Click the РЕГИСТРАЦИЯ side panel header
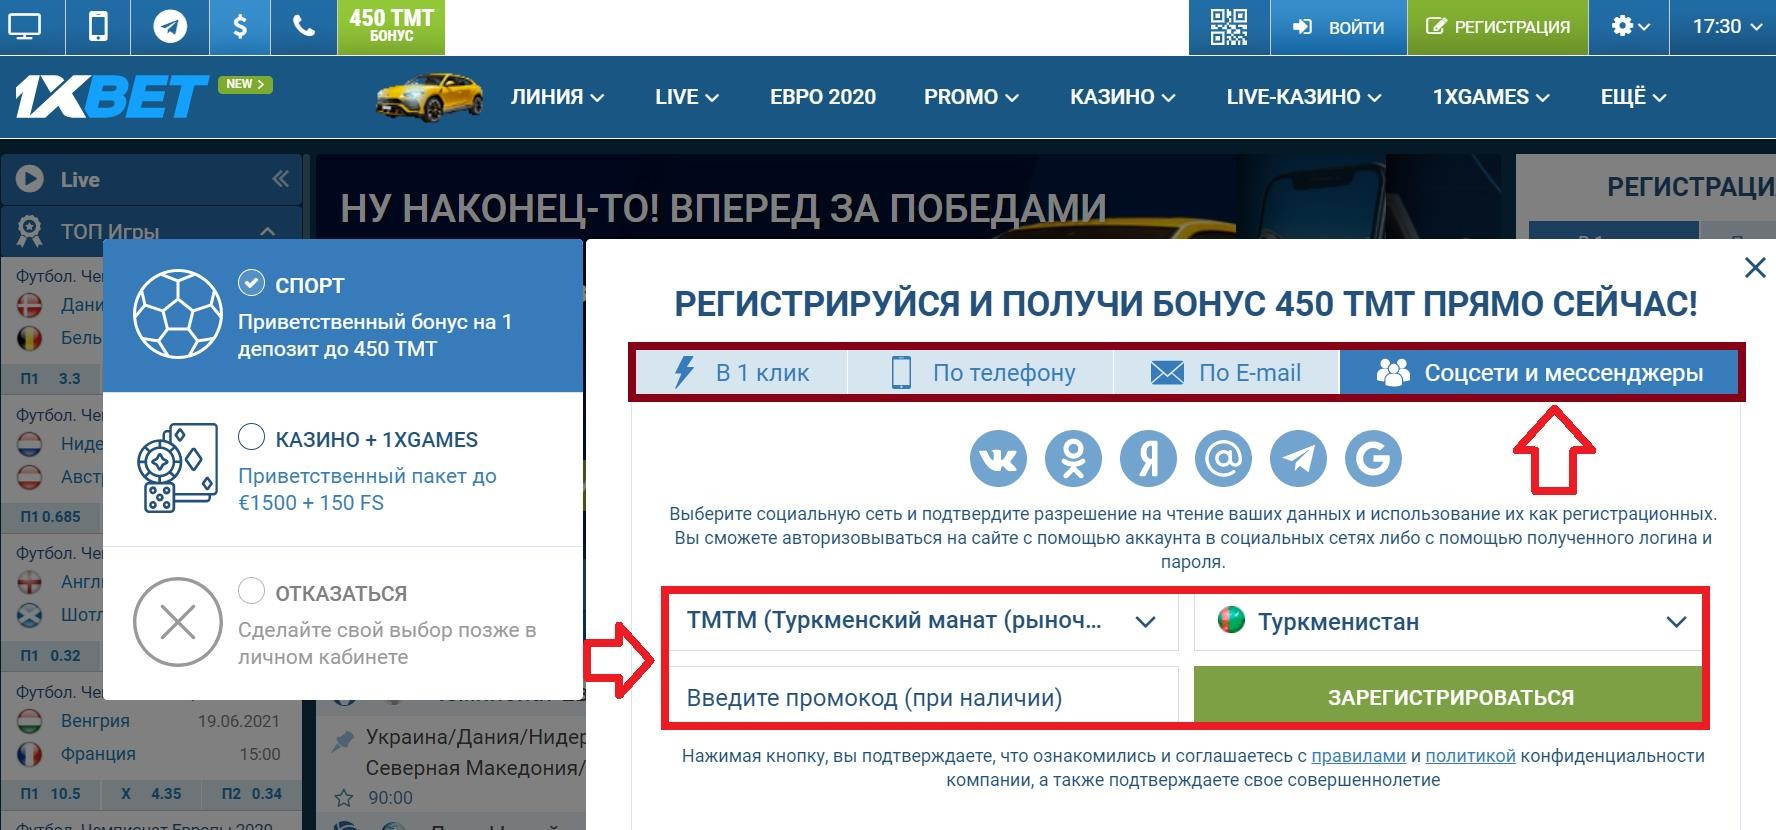The image size is (1776, 830). coord(1690,187)
